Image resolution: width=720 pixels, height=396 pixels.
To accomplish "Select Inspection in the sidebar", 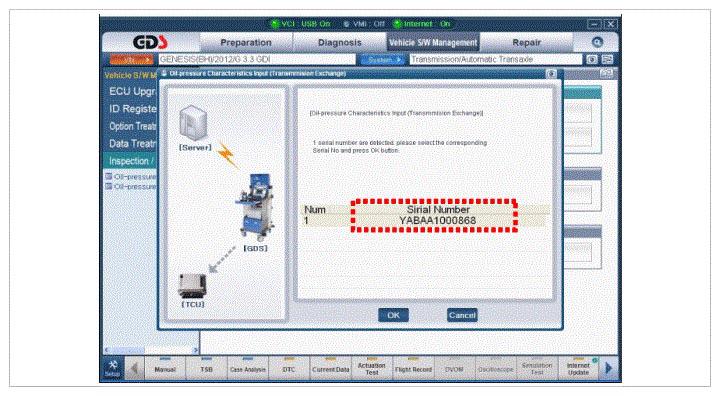I will (130, 161).
